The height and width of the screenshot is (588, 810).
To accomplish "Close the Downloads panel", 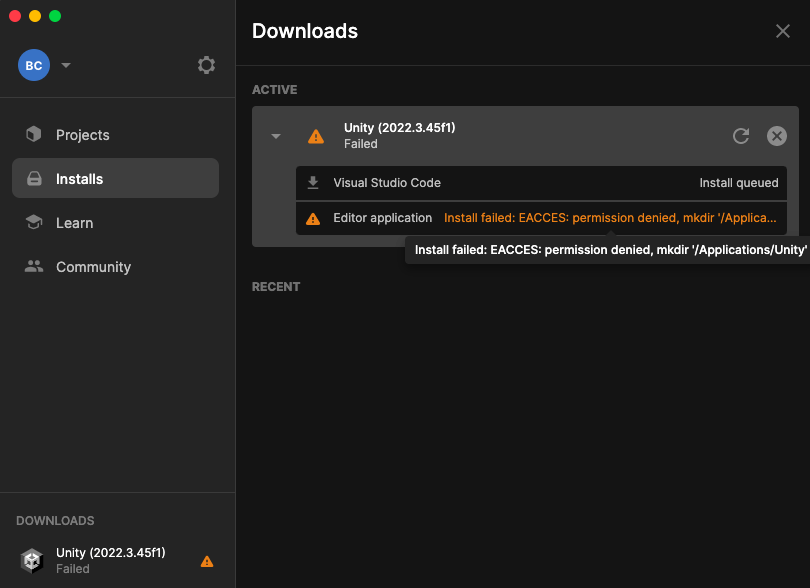I will coord(783,31).
